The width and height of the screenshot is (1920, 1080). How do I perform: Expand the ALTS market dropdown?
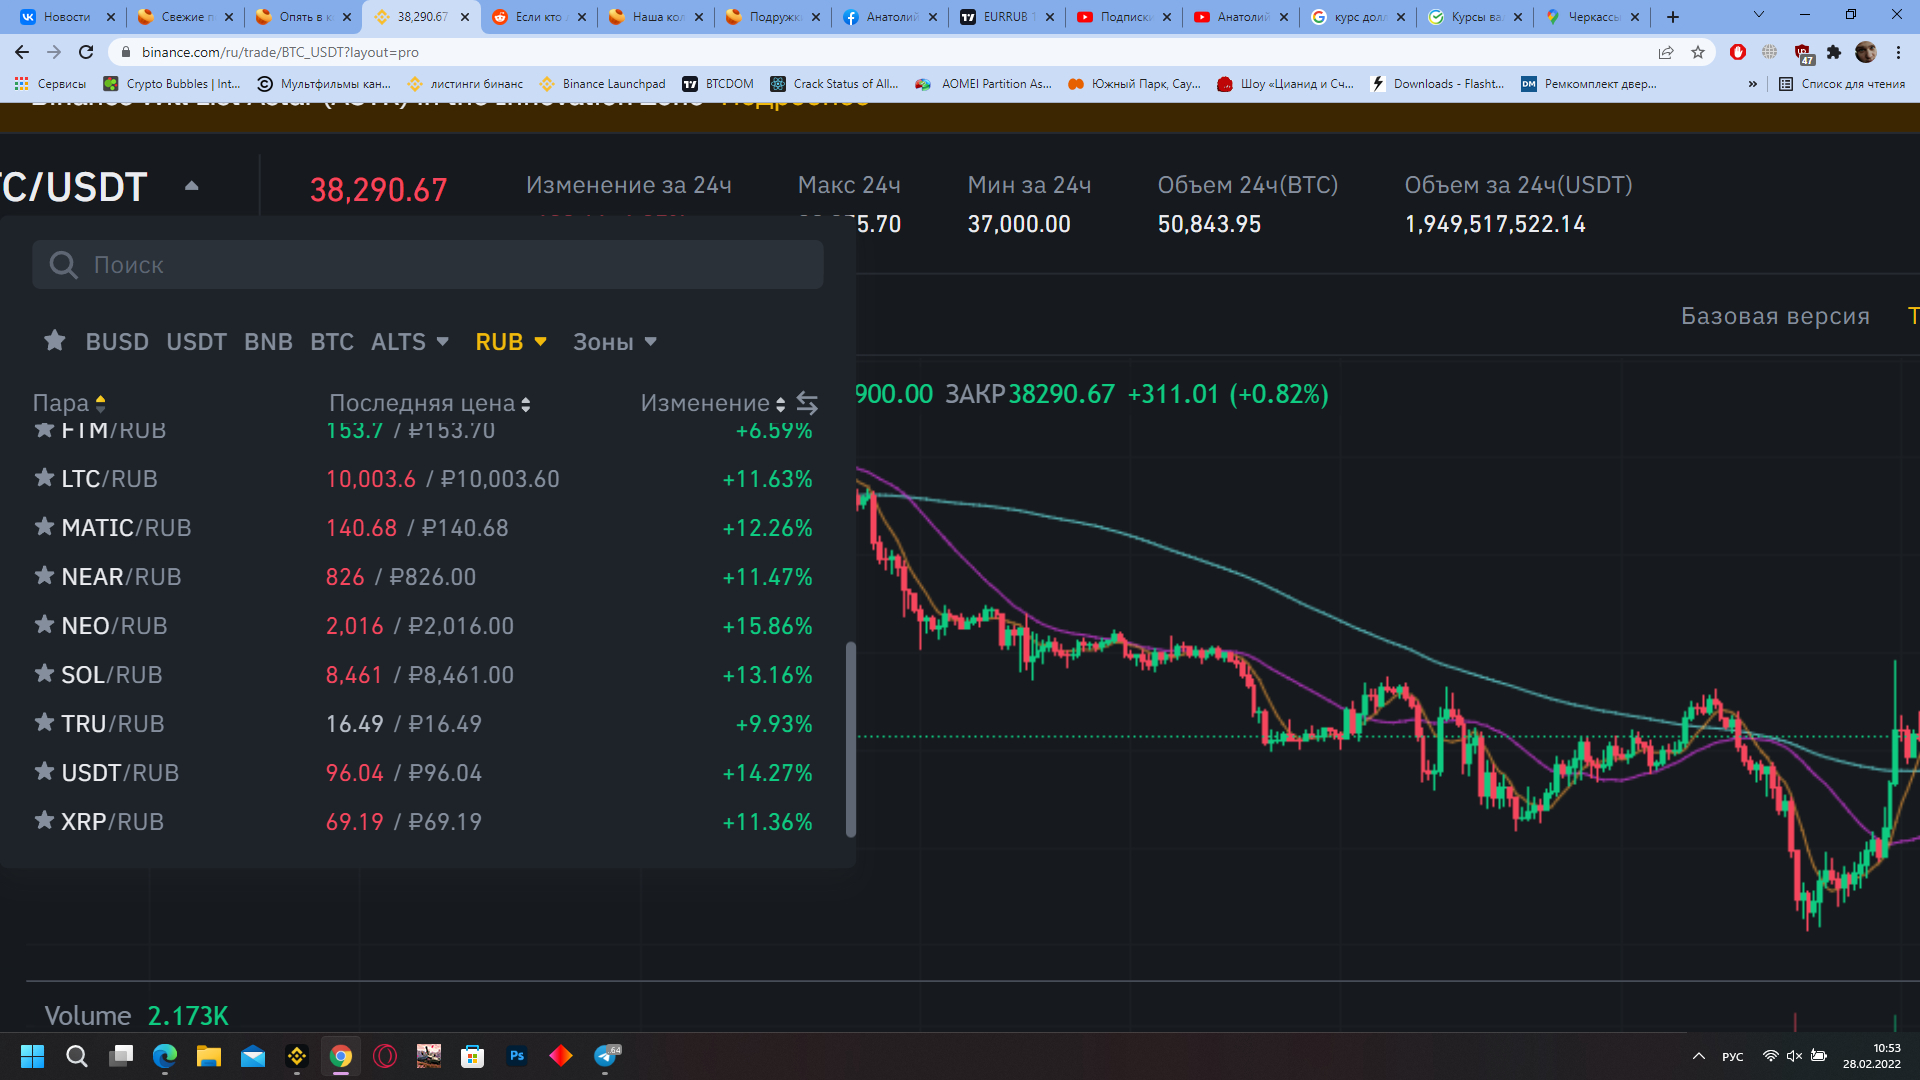(410, 342)
